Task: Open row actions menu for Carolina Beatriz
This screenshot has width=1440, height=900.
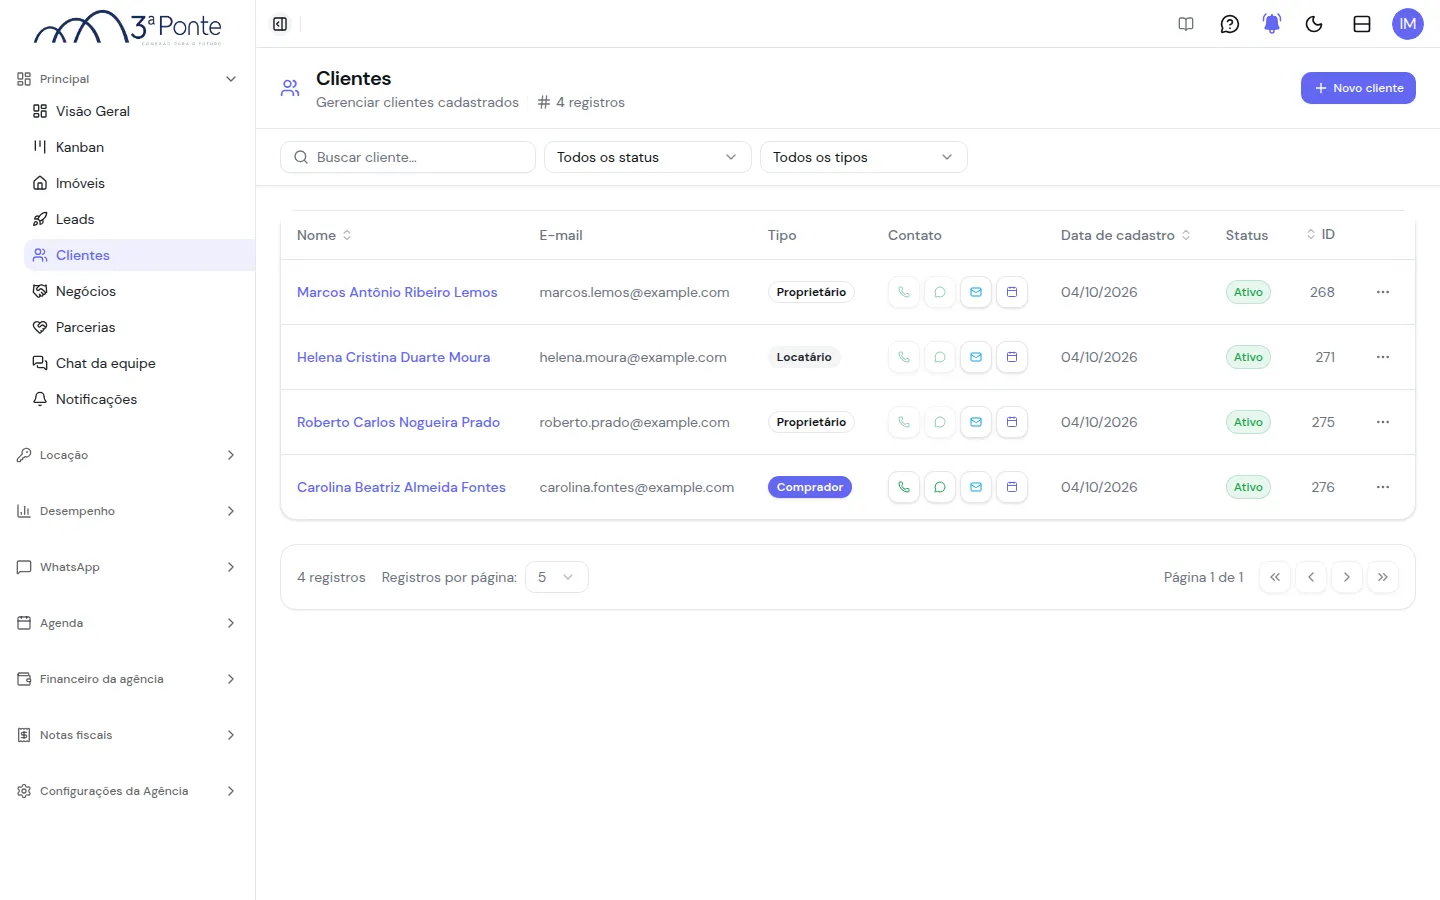Action: click(x=1383, y=487)
